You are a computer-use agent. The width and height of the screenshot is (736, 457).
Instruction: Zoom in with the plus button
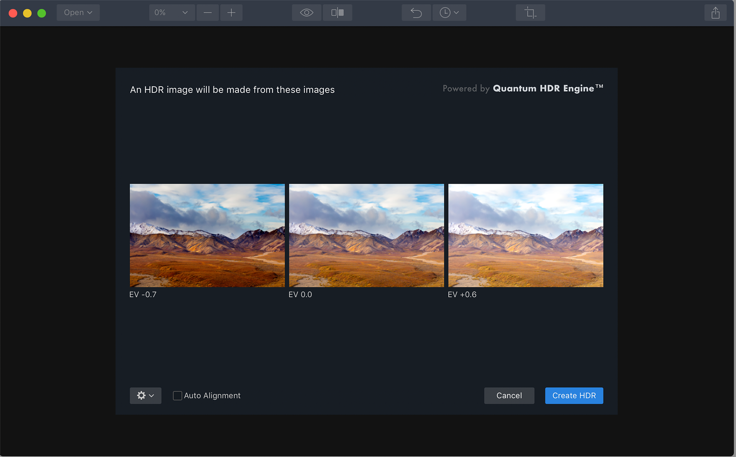pos(231,13)
